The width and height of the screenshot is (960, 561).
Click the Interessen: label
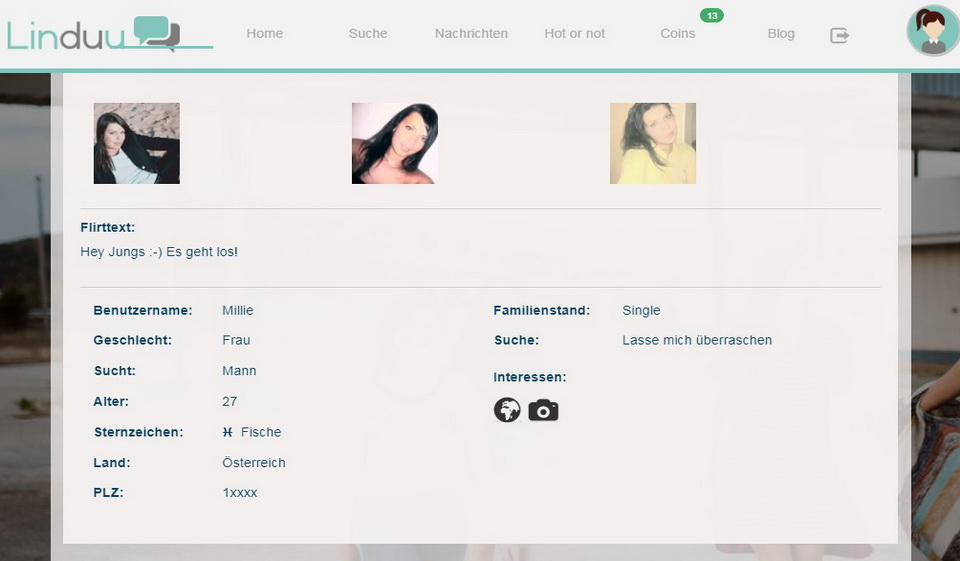point(530,377)
